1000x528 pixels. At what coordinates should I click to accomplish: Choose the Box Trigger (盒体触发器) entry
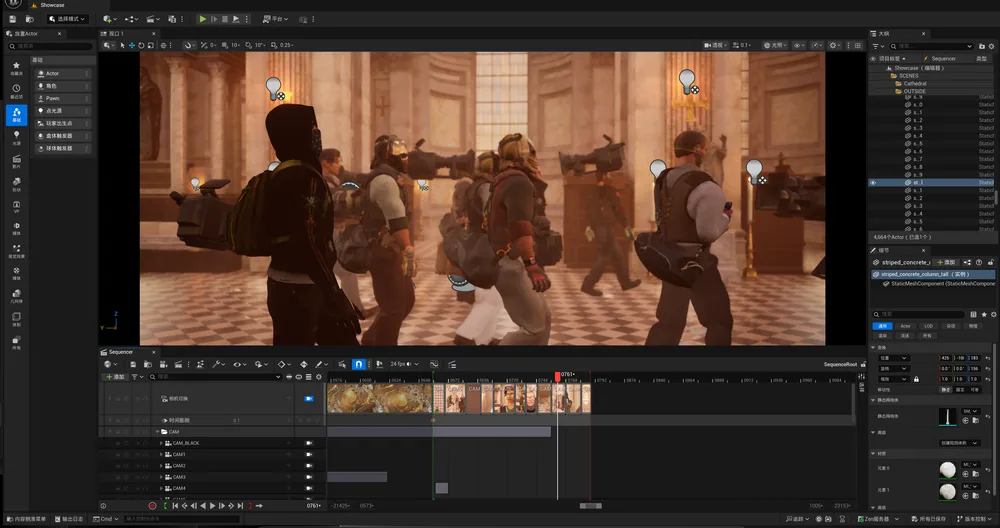pyautogui.click(x=62, y=136)
